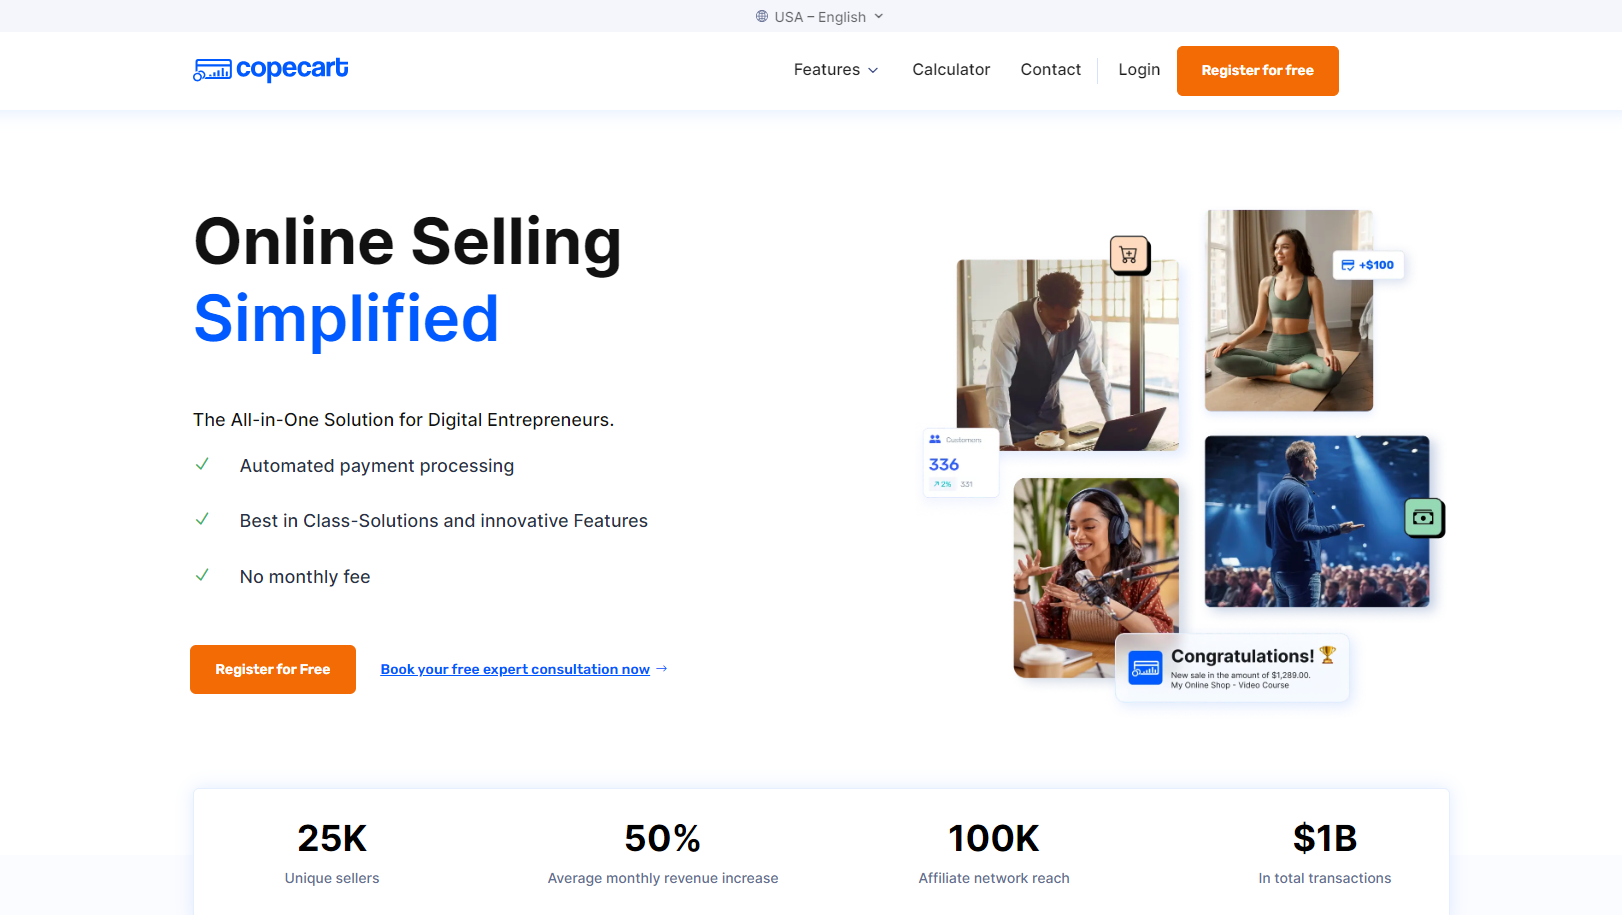
Task: Expand the Features navigation dropdown
Action: 835,69
